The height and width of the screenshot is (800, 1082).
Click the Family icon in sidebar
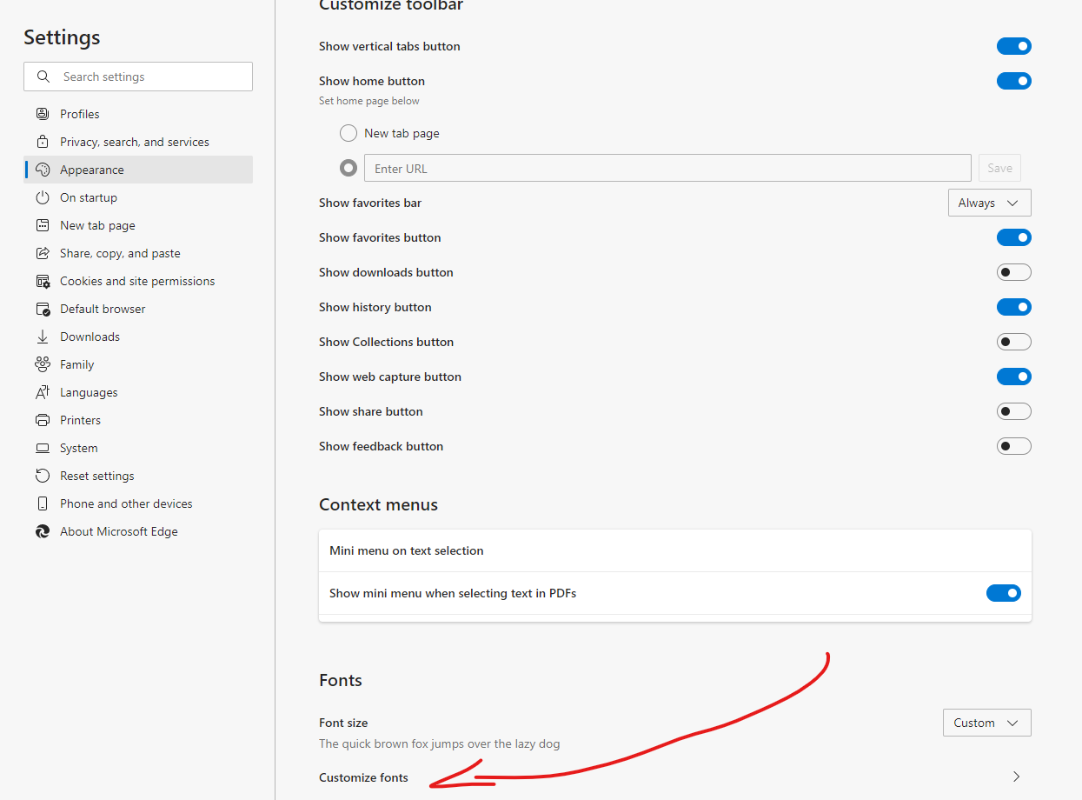tap(42, 365)
